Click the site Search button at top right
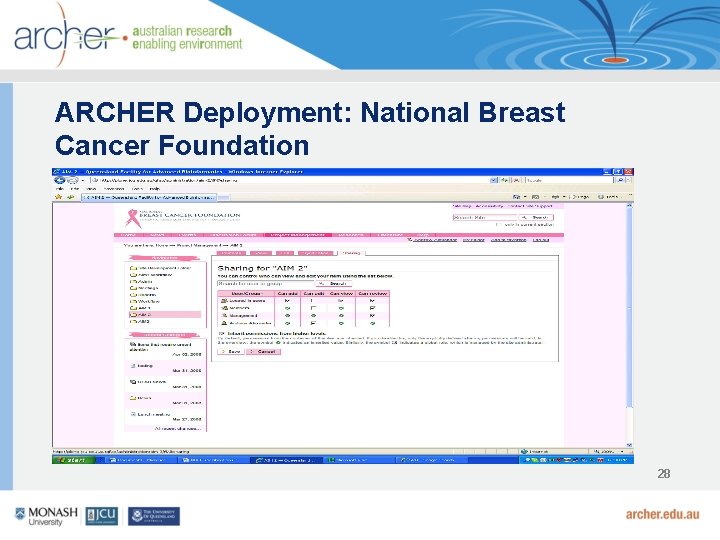This screenshot has height=540, width=720. (x=536, y=217)
